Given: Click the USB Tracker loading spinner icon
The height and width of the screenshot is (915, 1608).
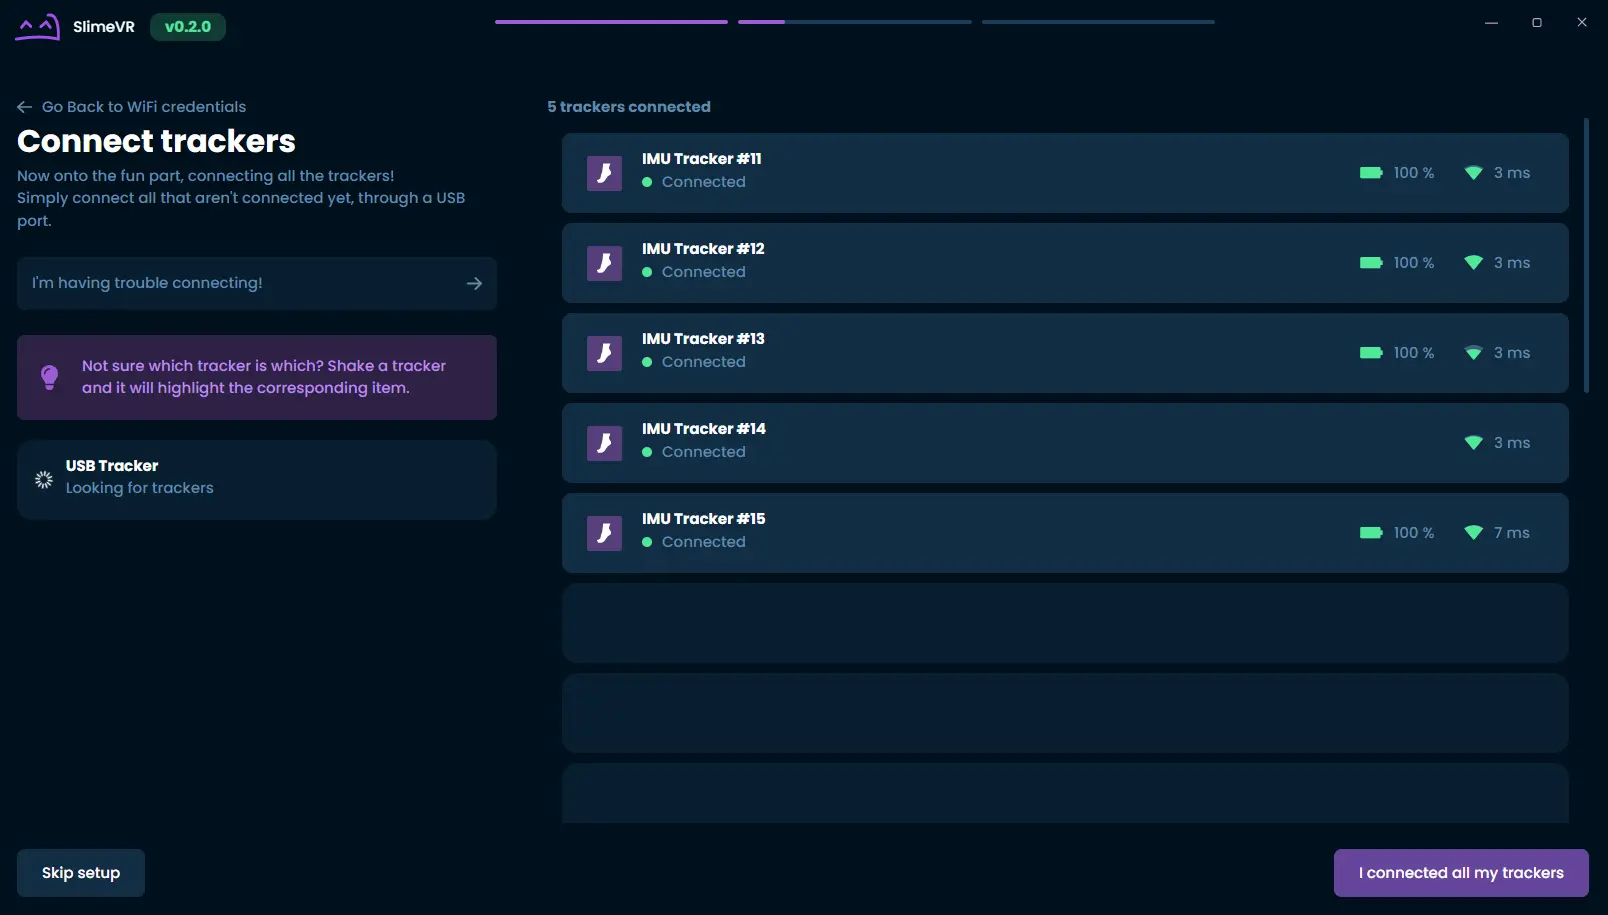Looking at the screenshot, I should click(44, 480).
